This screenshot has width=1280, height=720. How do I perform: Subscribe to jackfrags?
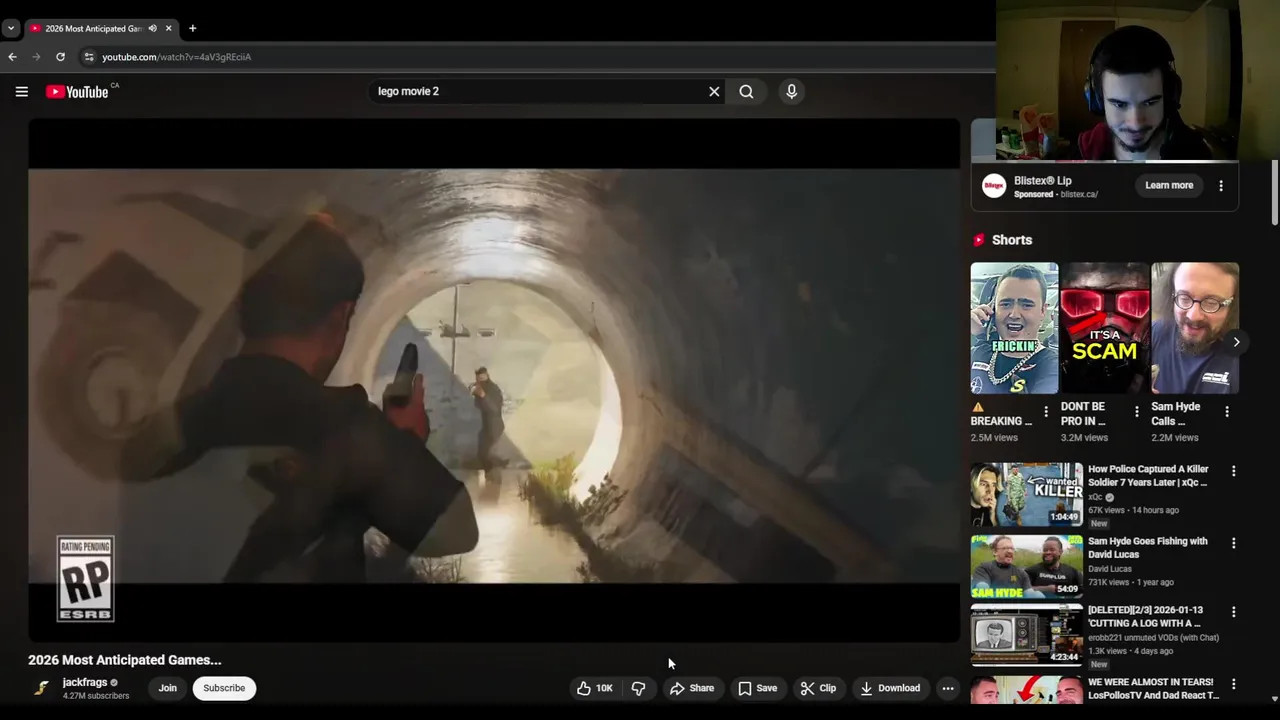click(x=224, y=688)
